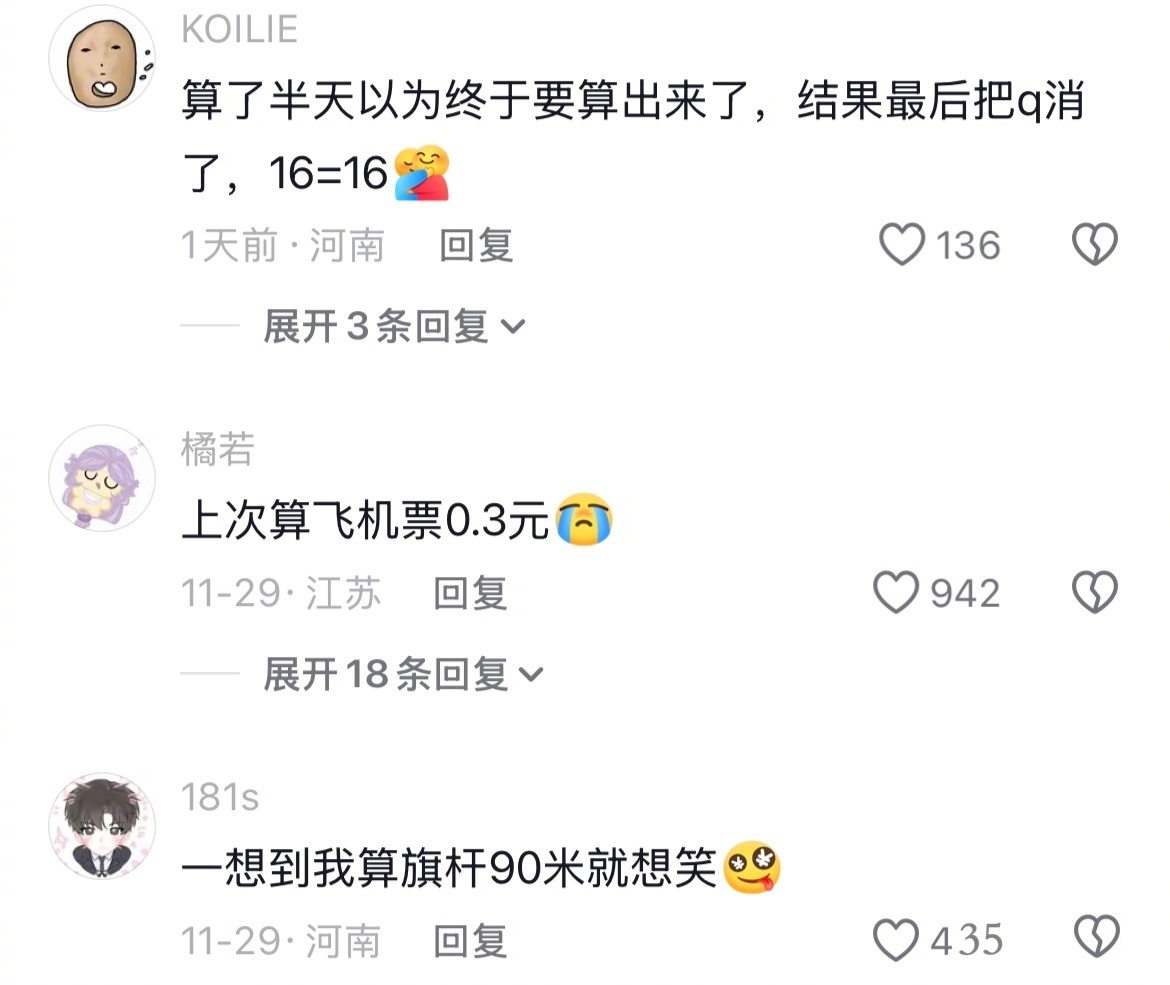Reply to 181s's comment via 回复
1170x985 pixels.
pos(471,941)
